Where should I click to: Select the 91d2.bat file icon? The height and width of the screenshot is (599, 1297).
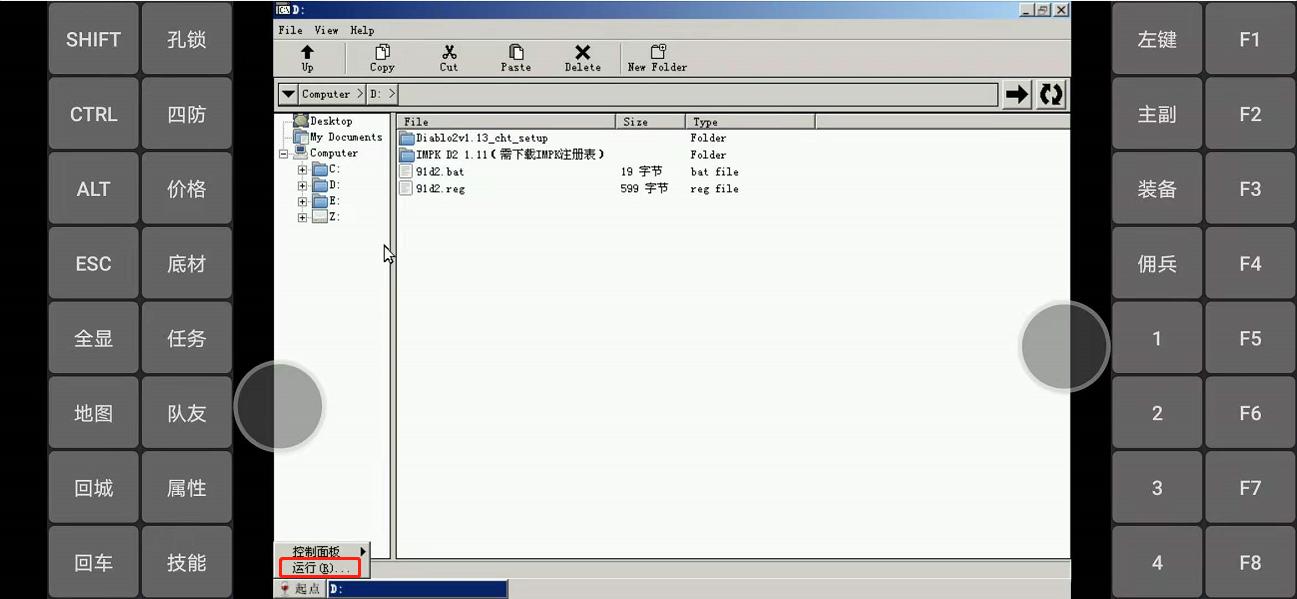pyautogui.click(x=406, y=172)
